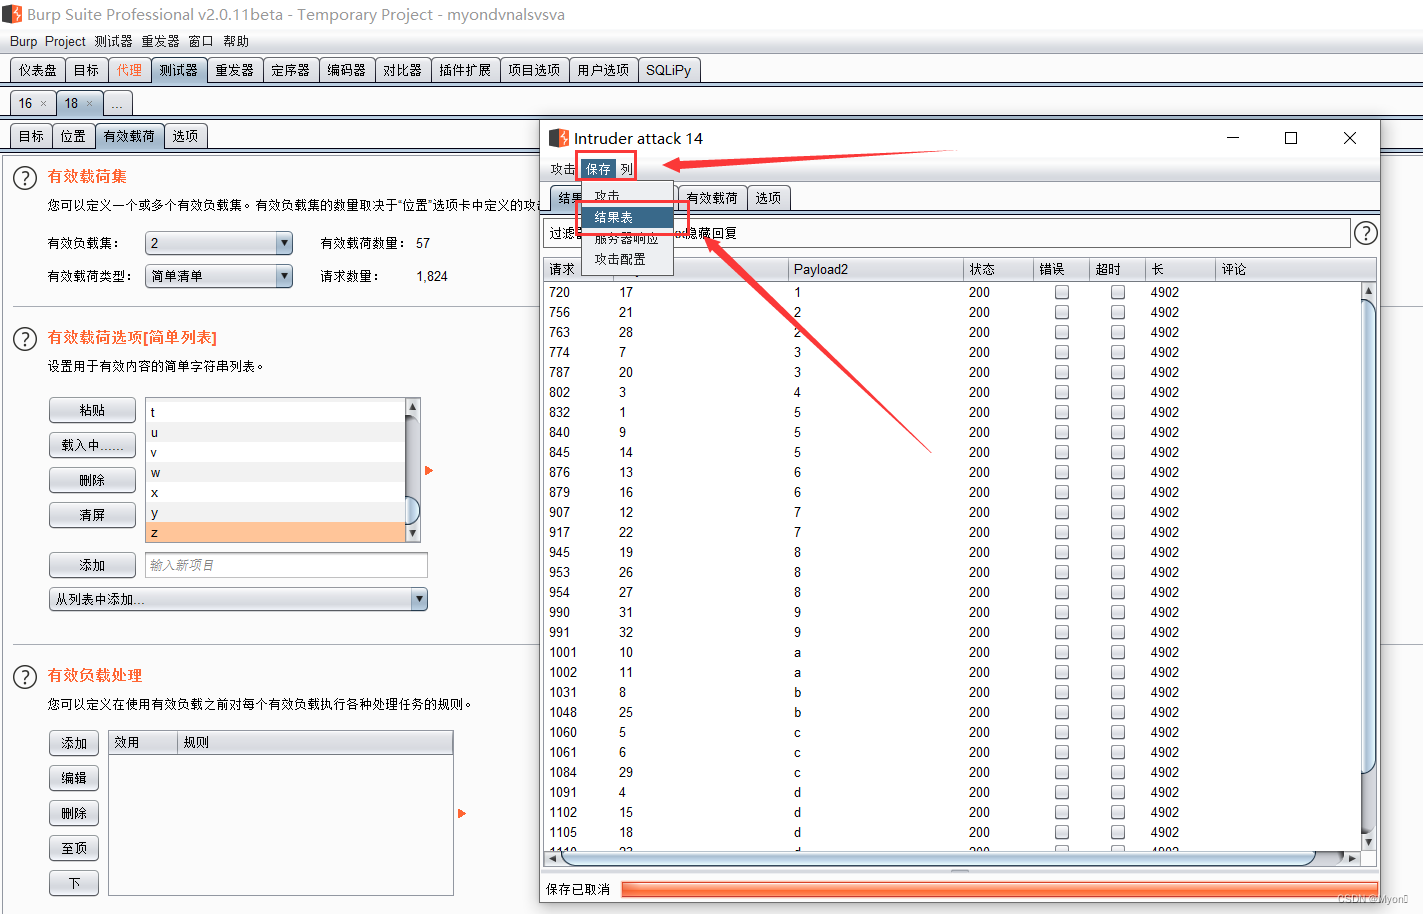Click the 载入中 button
The width and height of the screenshot is (1423, 914).
(x=92, y=445)
